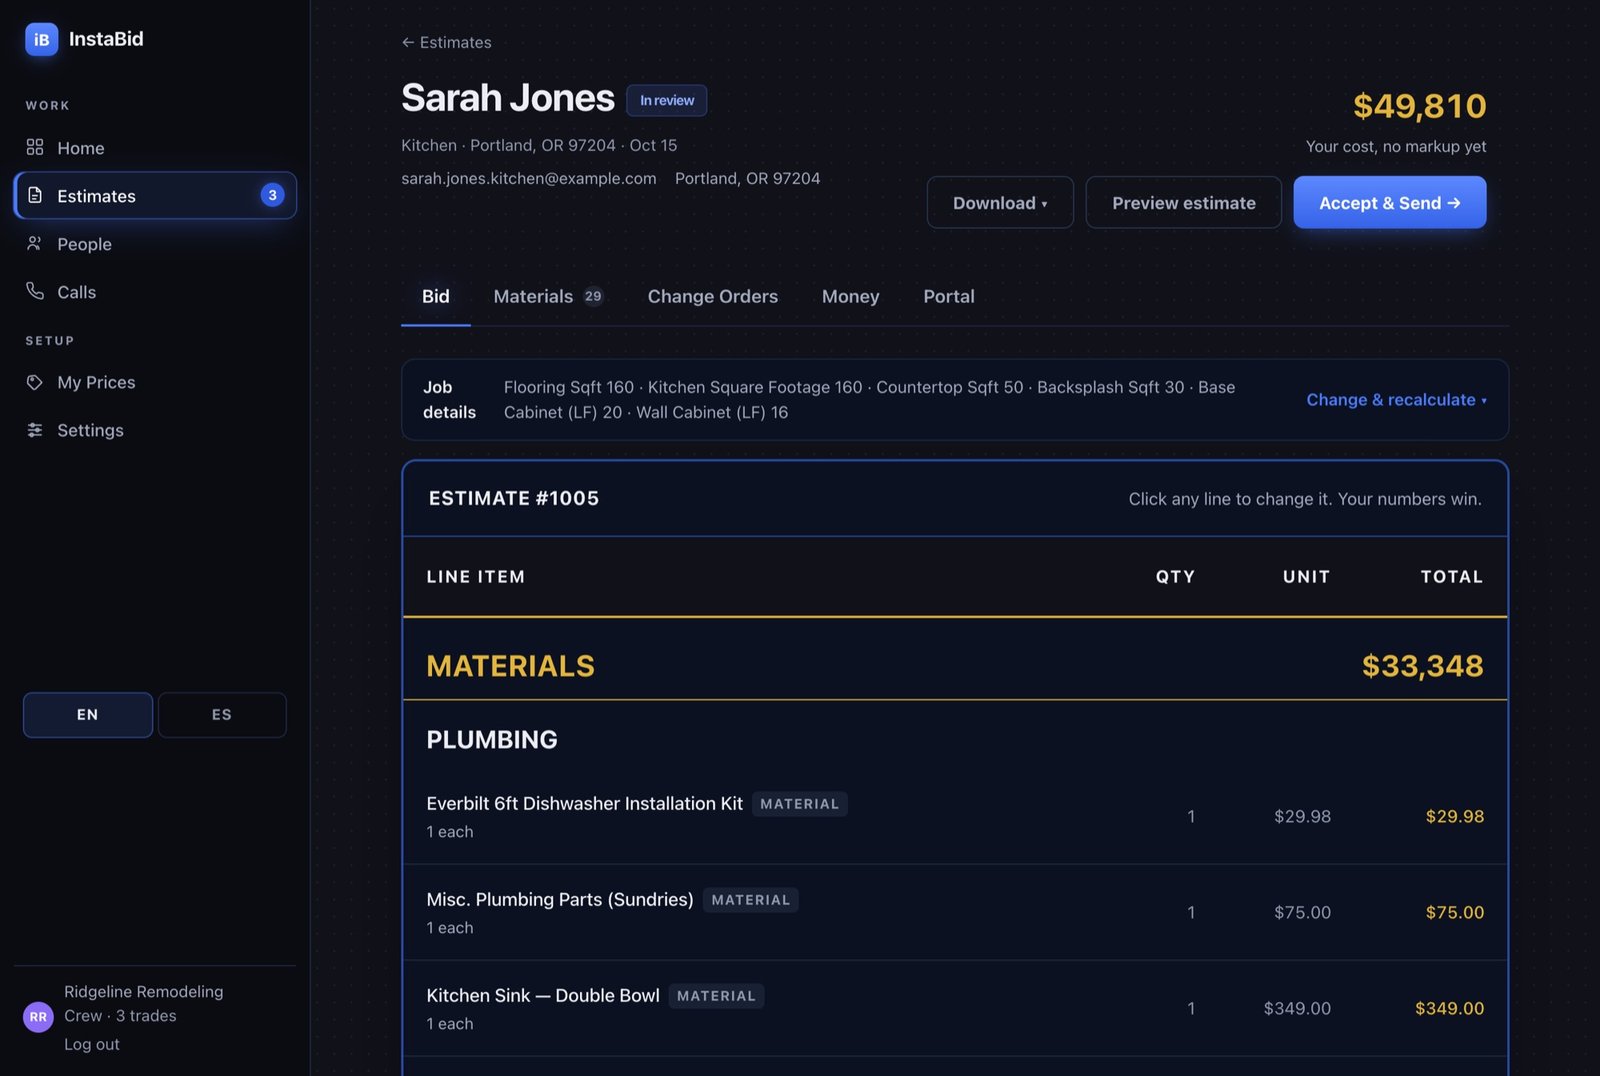The image size is (1600, 1076).
Task: Open Calls in sidebar
Action: point(155,291)
